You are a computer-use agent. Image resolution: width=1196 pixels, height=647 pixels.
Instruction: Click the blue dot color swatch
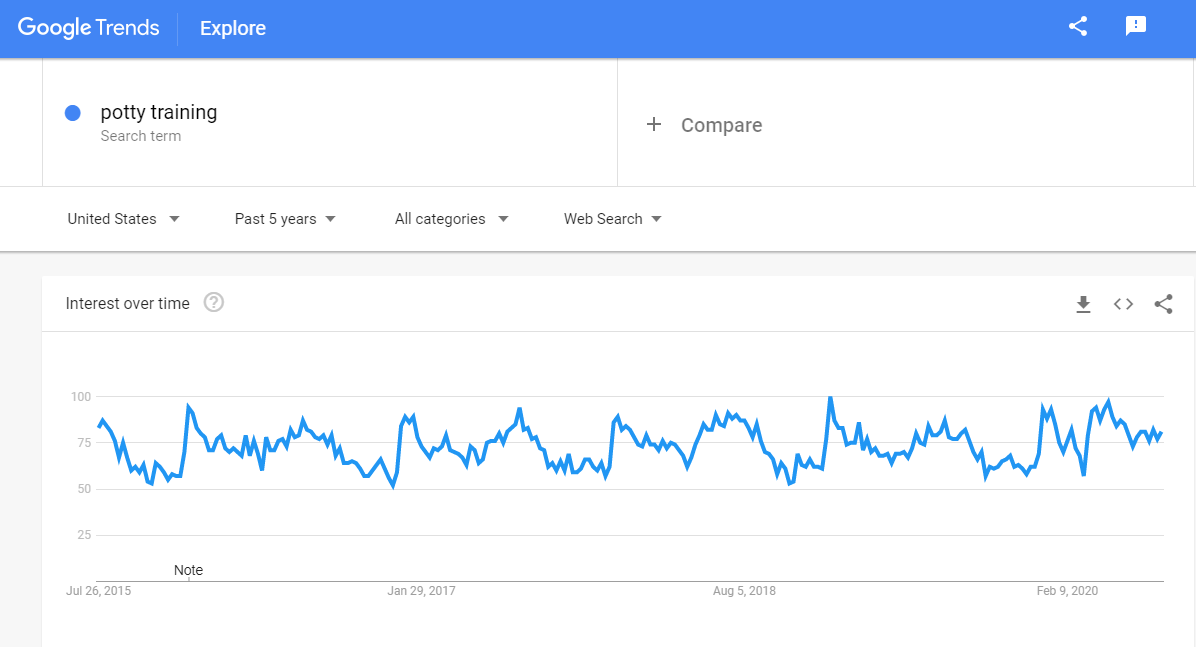tap(73, 113)
